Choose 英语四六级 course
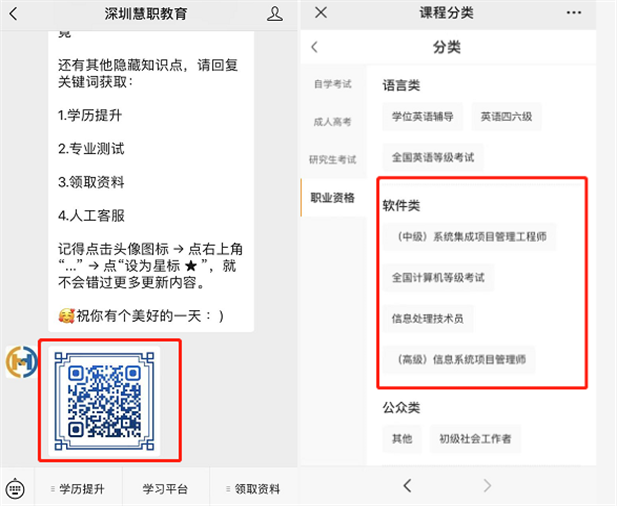617x506 pixels. [x=506, y=116]
